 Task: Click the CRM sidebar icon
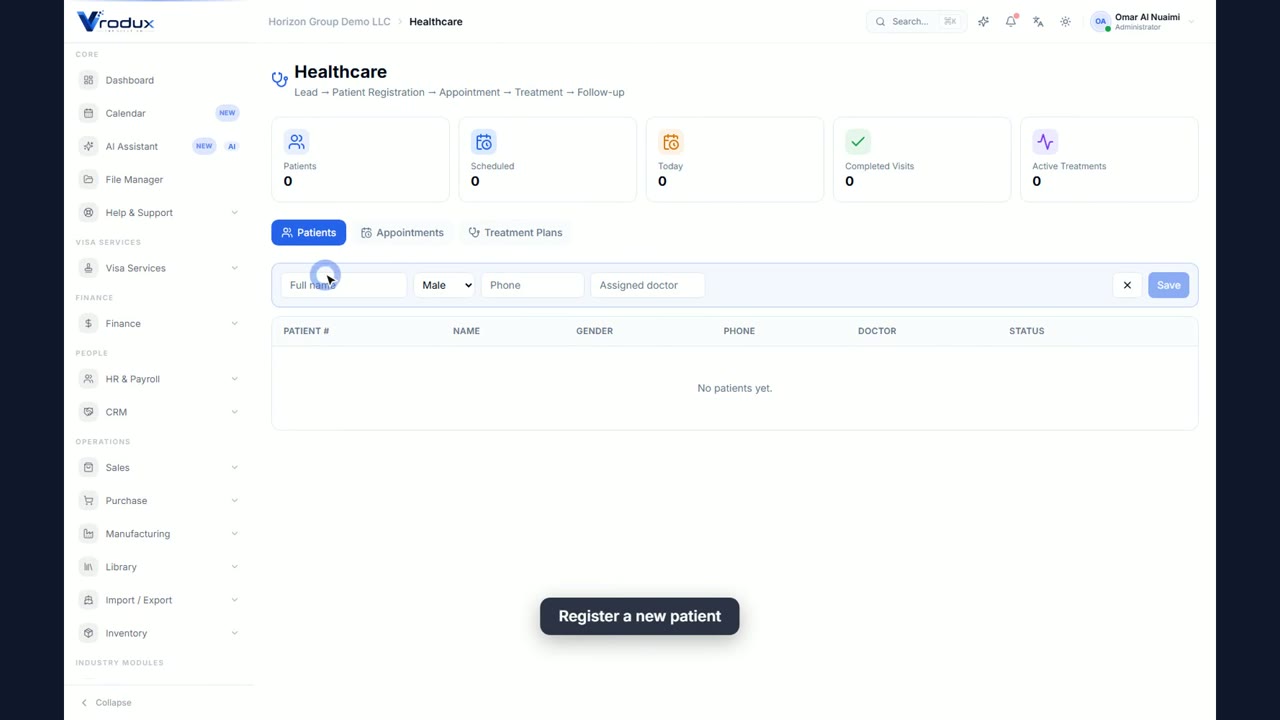[x=88, y=412]
